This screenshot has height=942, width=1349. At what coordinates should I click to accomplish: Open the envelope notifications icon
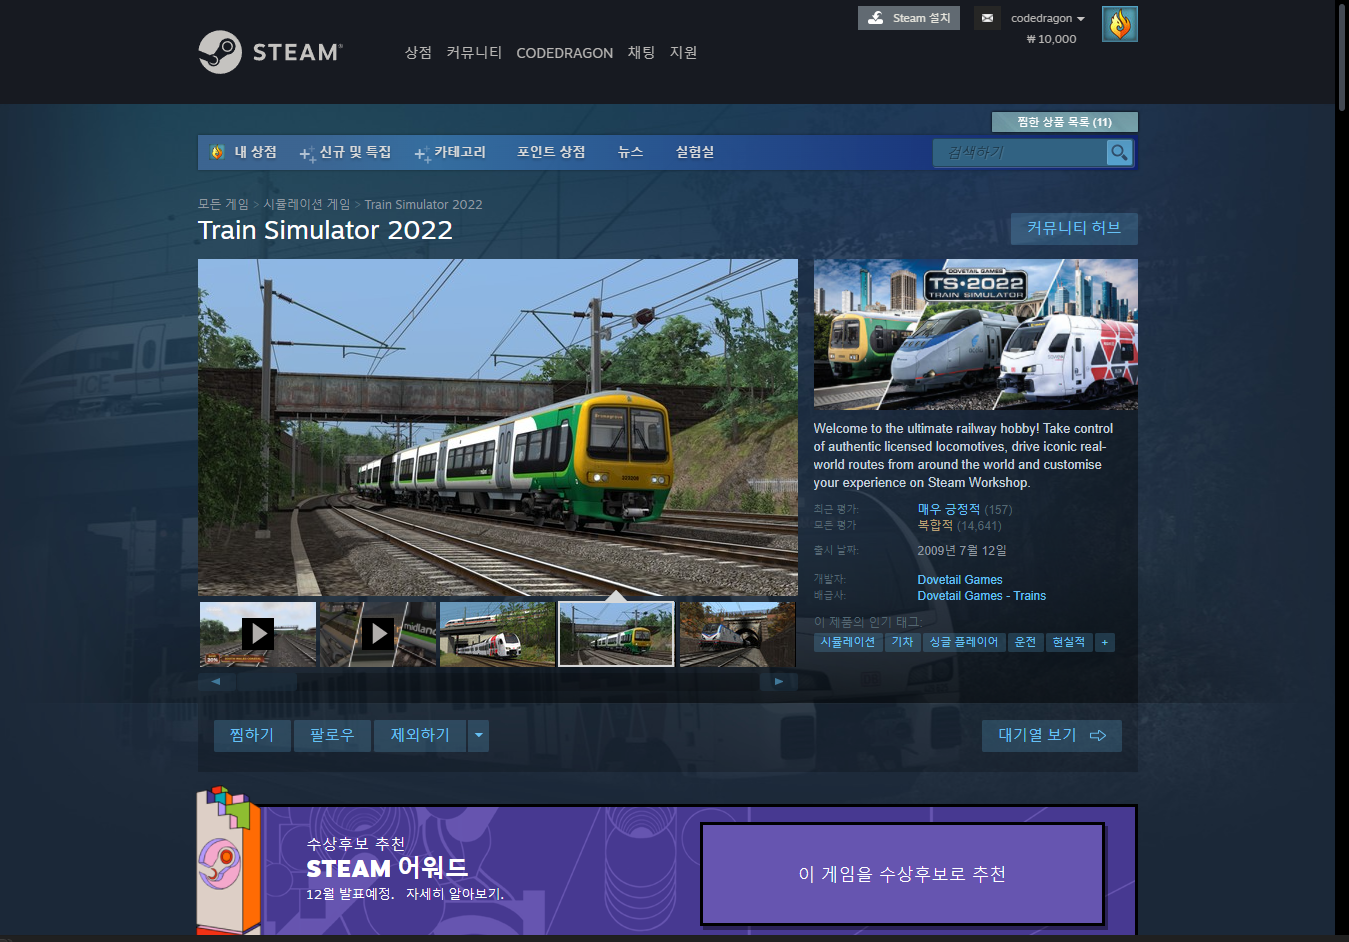click(987, 18)
